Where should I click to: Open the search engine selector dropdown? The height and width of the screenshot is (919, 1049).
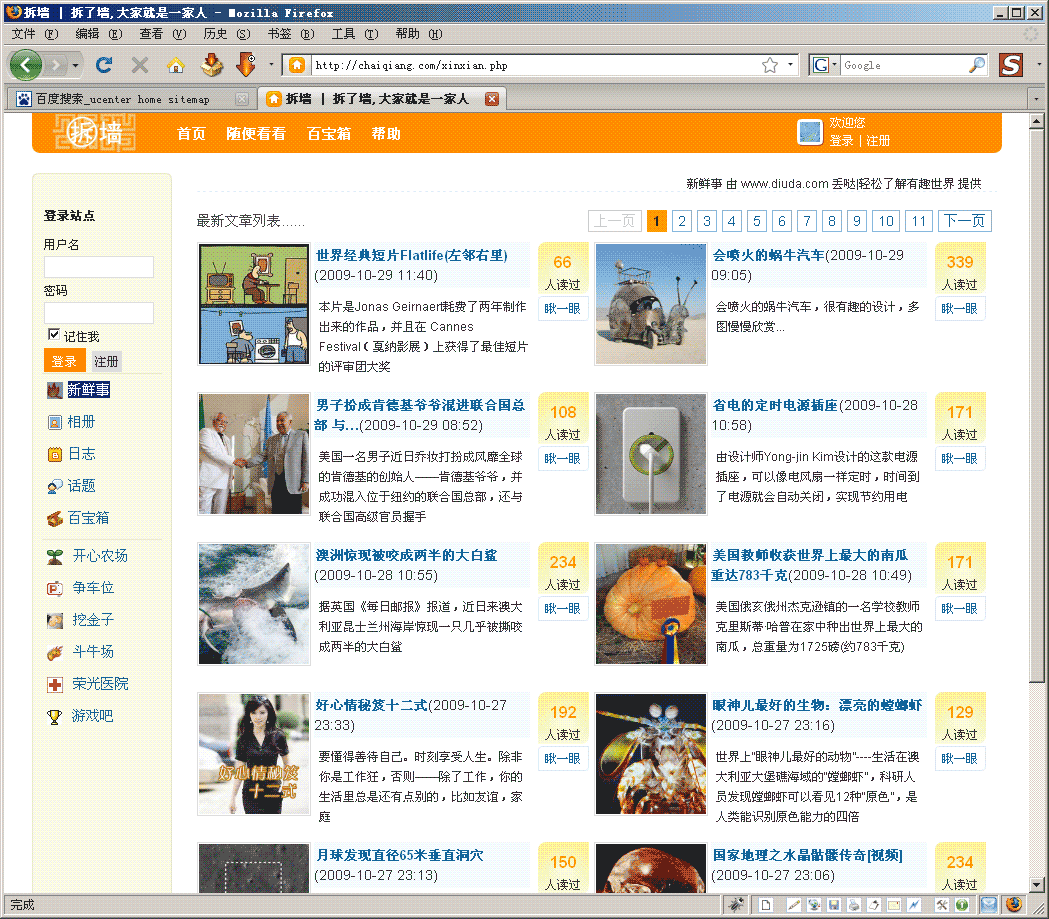click(x=834, y=65)
